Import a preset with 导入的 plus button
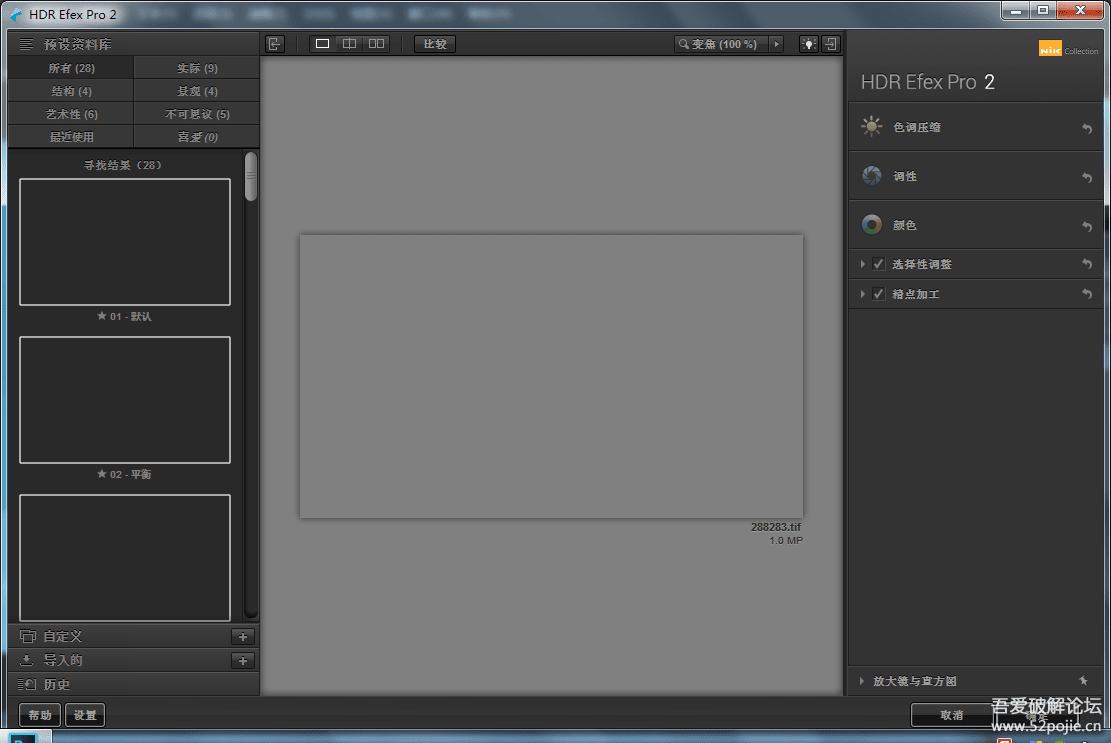The height and width of the screenshot is (743, 1111). 242,661
